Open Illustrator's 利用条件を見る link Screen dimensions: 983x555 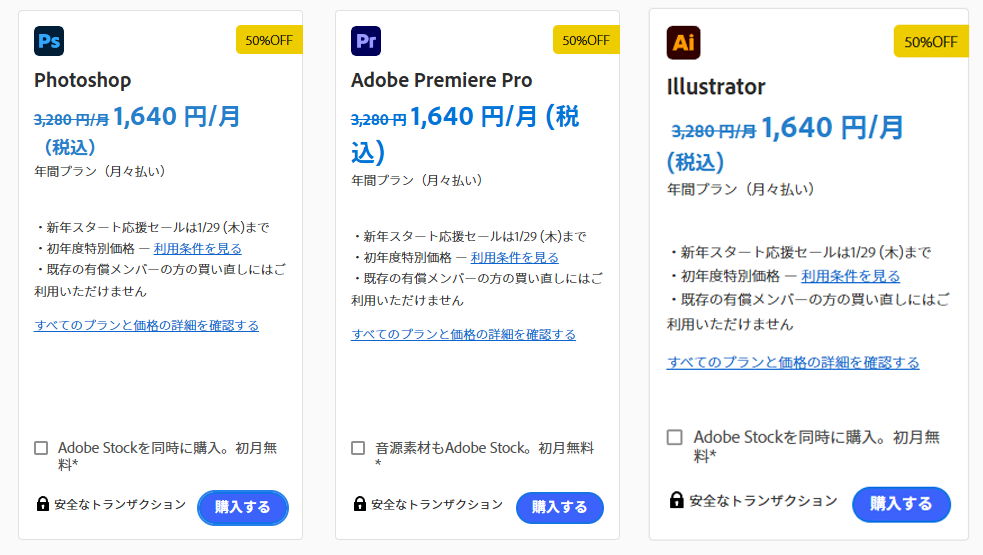(850, 276)
